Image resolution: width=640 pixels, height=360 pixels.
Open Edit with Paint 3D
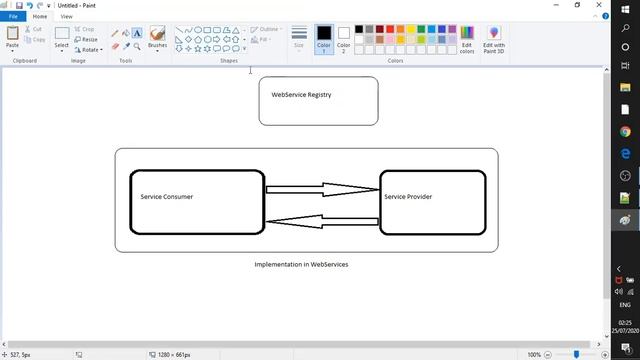click(x=494, y=40)
